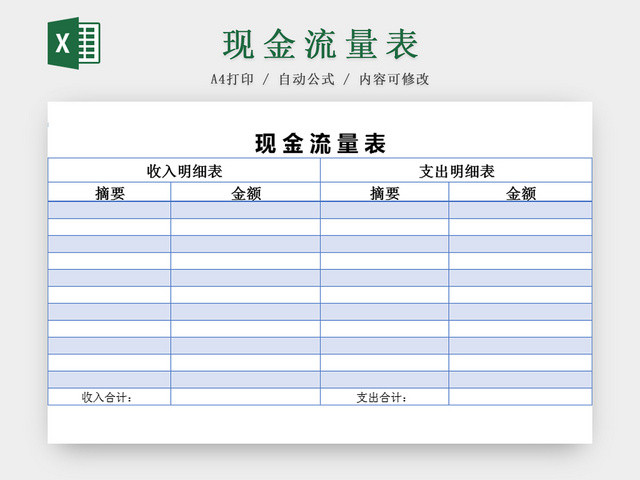Viewport: 640px width, 480px height.
Task: Select the black 现金流量表 sheet title
Action: [x=320, y=144]
